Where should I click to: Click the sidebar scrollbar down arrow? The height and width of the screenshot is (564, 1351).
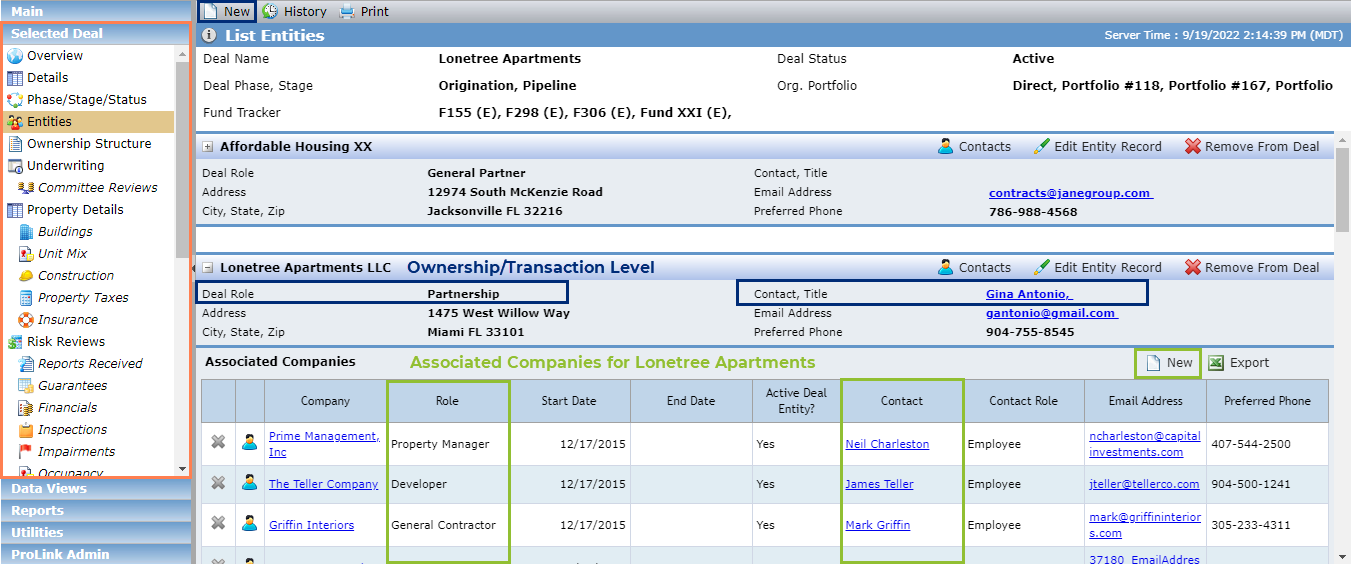point(182,468)
